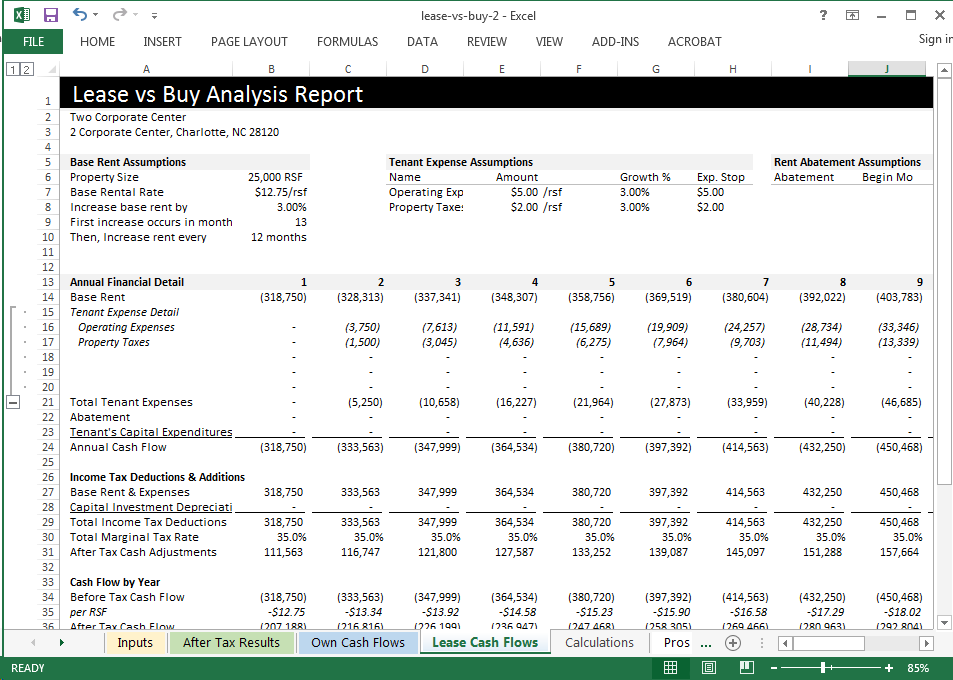Add a new sheet with plus button
The width and height of the screenshot is (953, 680).
(x=733, y=642)
